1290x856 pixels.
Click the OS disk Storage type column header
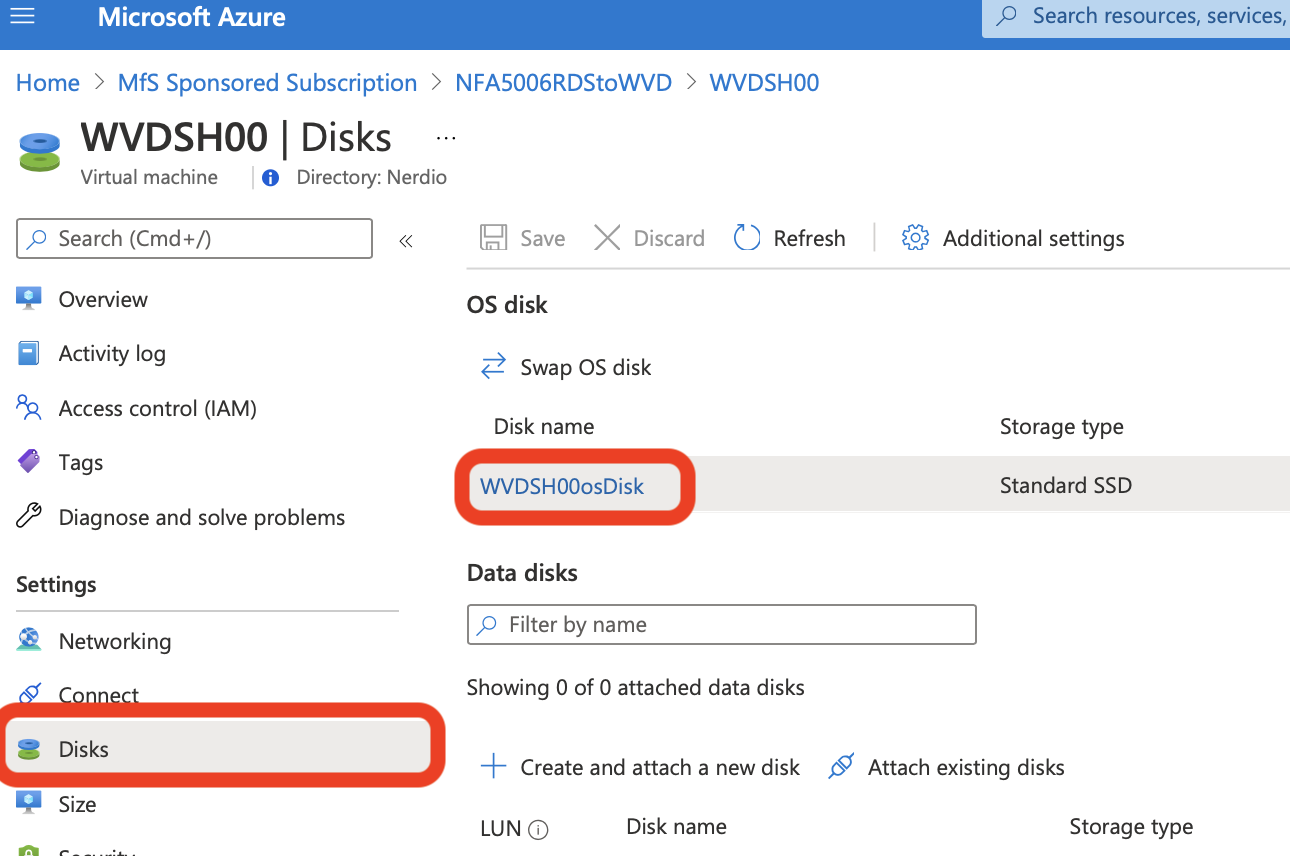[x=1062, y=427]
